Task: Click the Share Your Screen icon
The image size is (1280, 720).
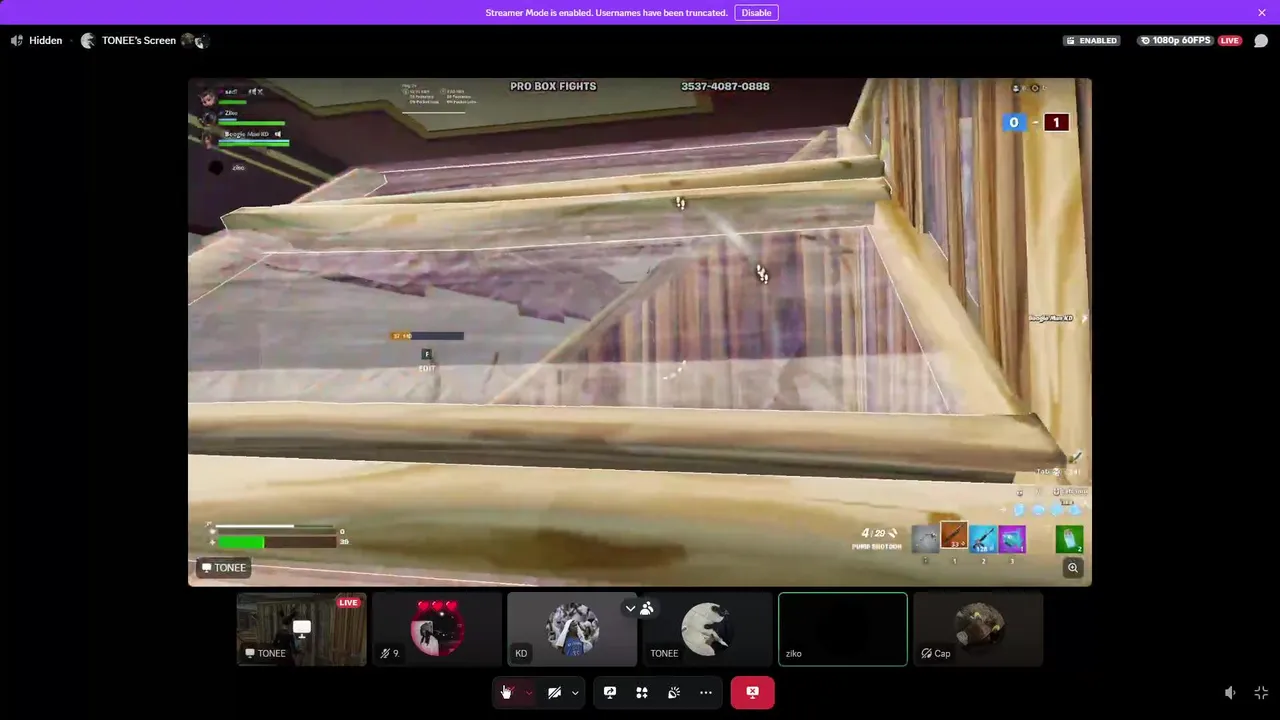Action: pos(610,692)
